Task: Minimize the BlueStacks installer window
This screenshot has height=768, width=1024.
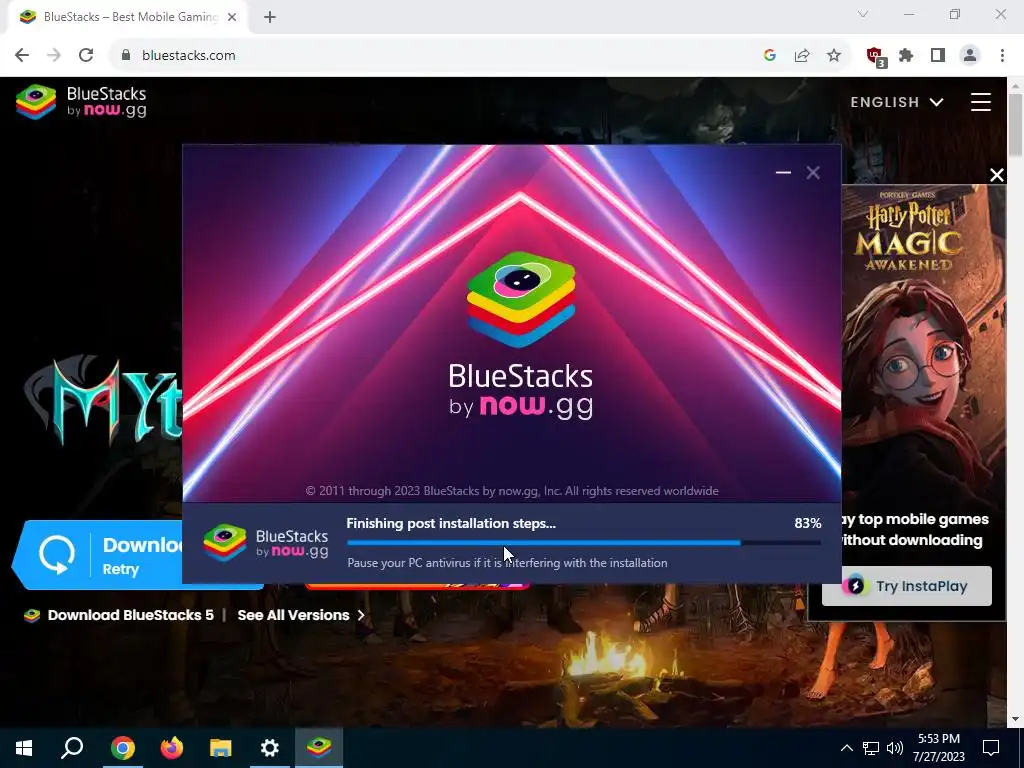Action: click(x=783, y=172)
